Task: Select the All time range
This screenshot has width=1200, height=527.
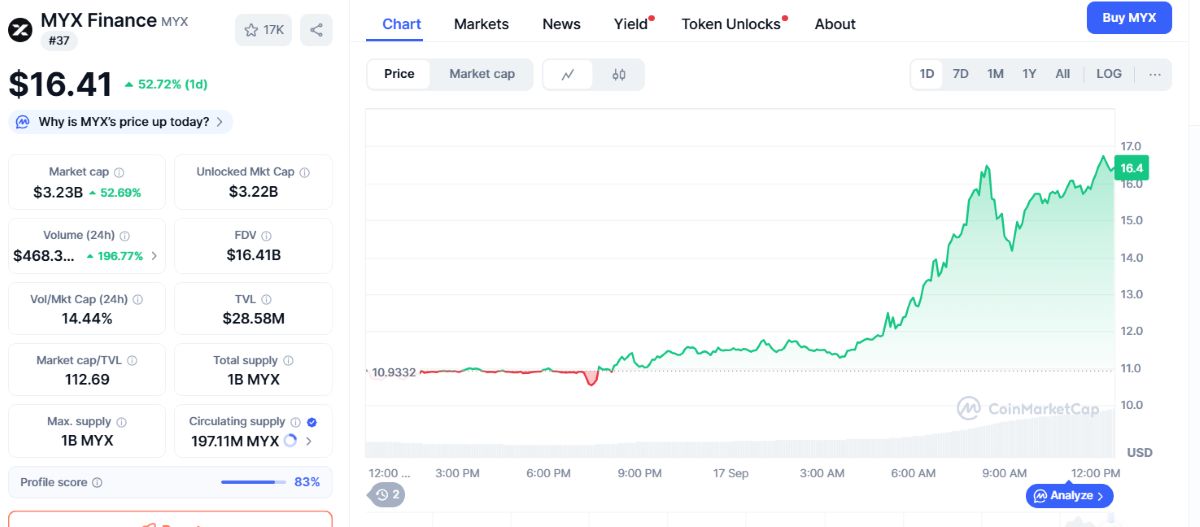Action: click(x=1062, y=74)
